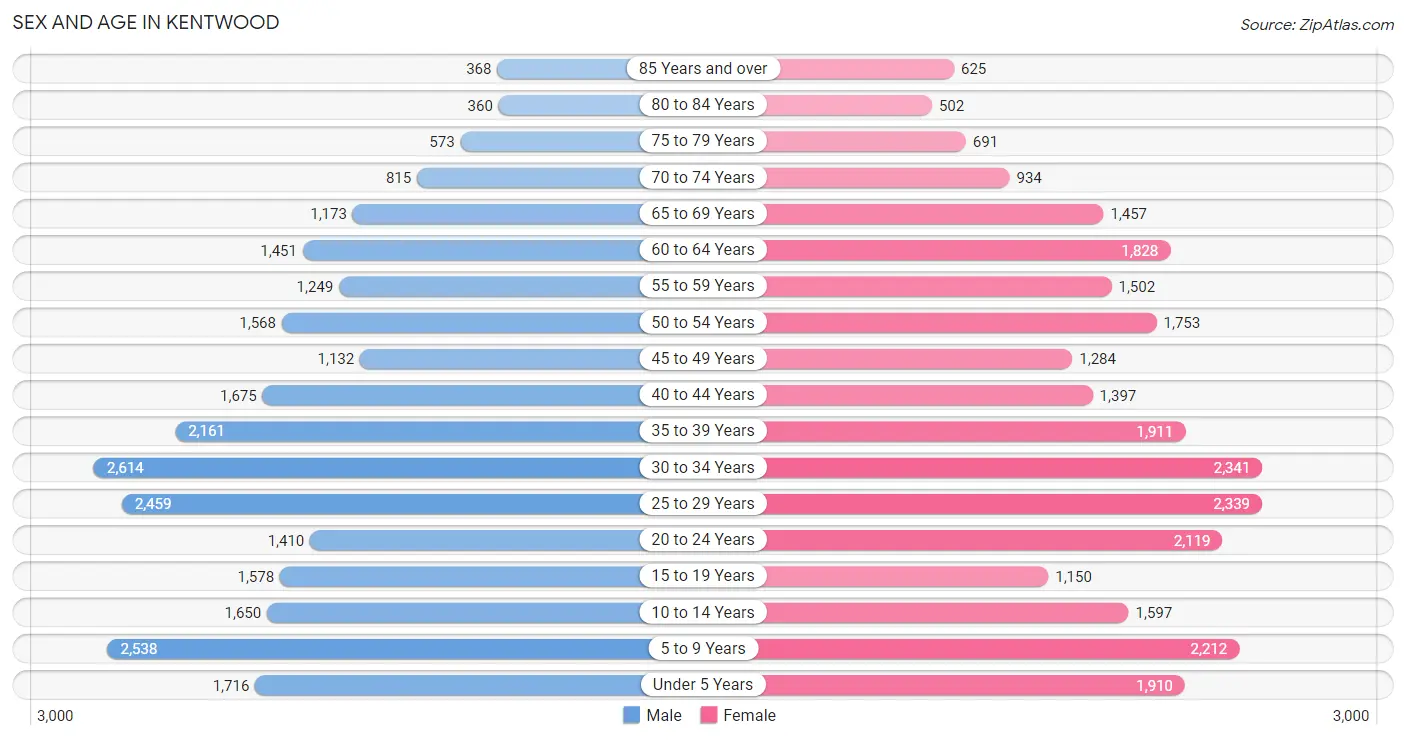This screenshot has width=1406, height=740.
Task: Click the Sex and Age in Kentwood title
Action: pos(146,22)
